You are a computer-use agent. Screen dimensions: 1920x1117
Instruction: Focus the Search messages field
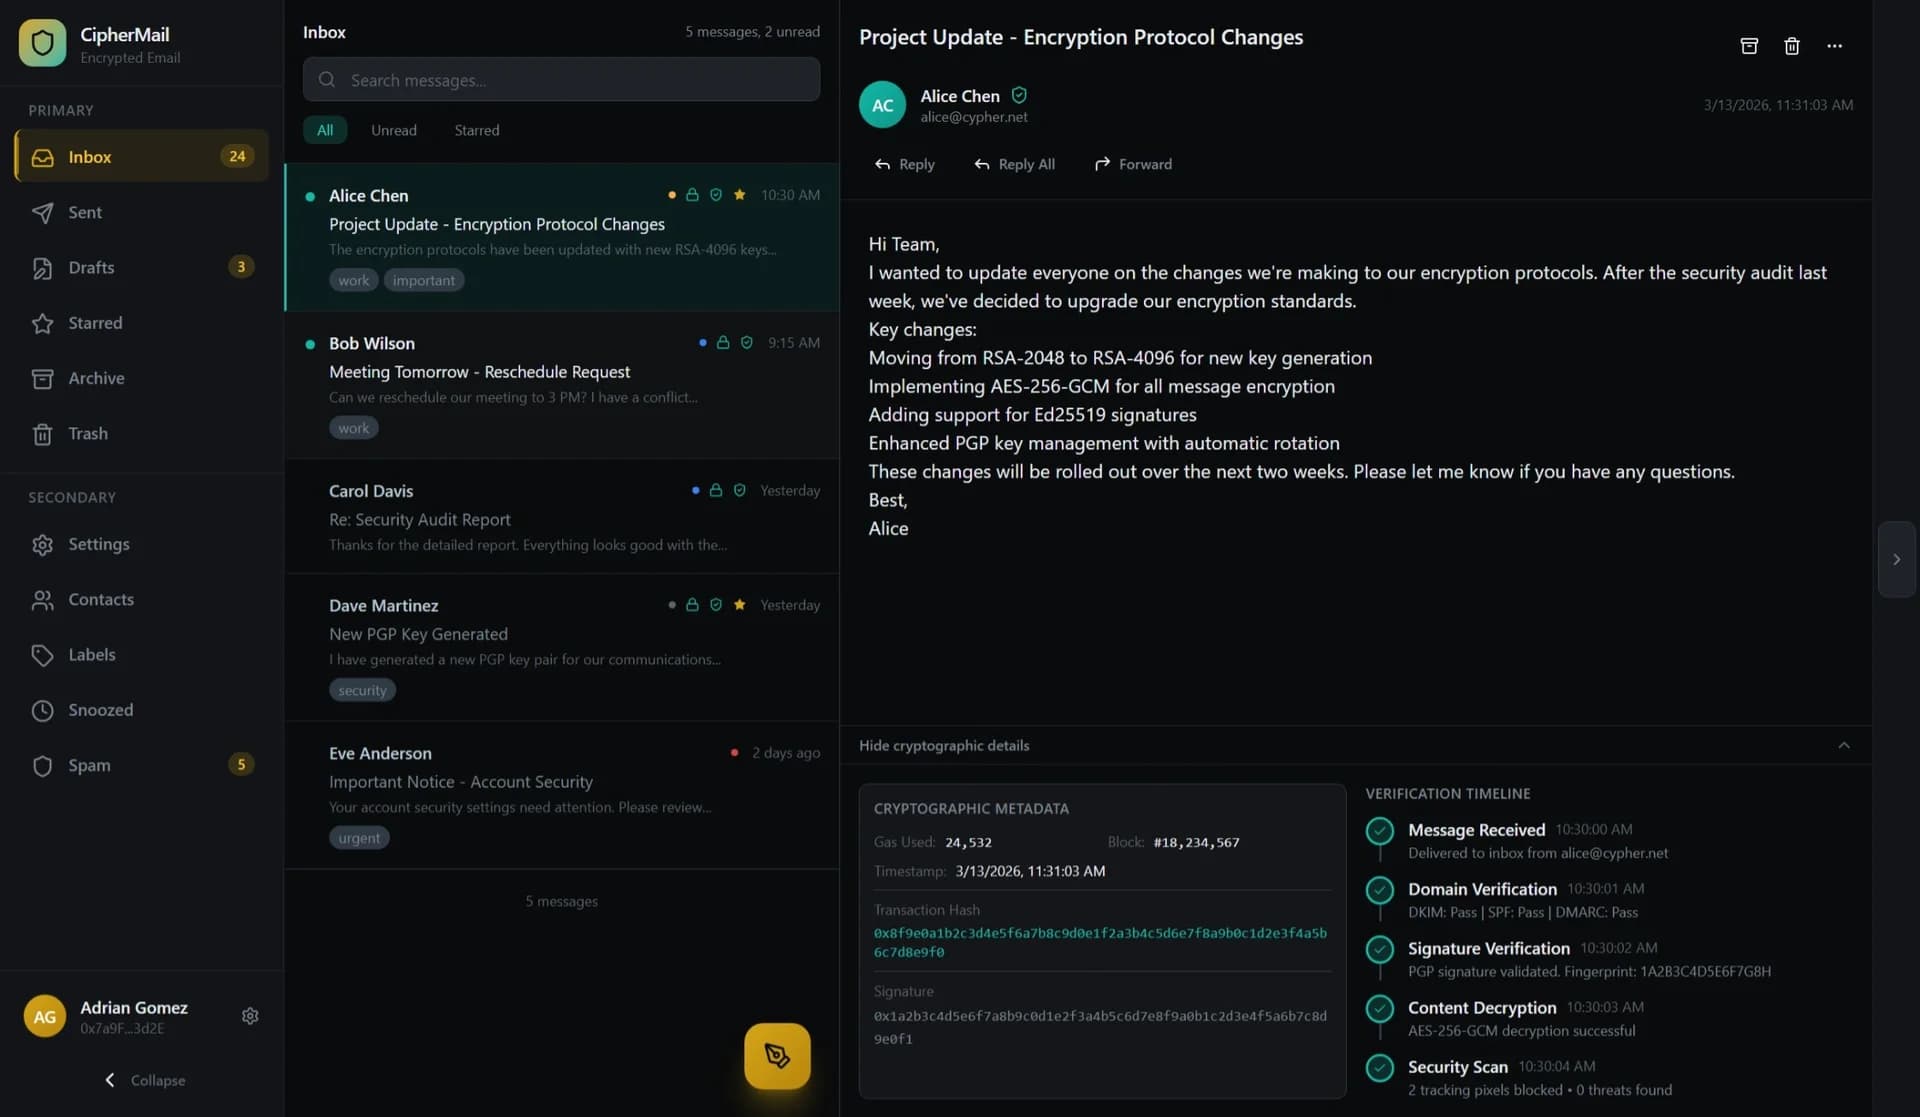[561, 80]
